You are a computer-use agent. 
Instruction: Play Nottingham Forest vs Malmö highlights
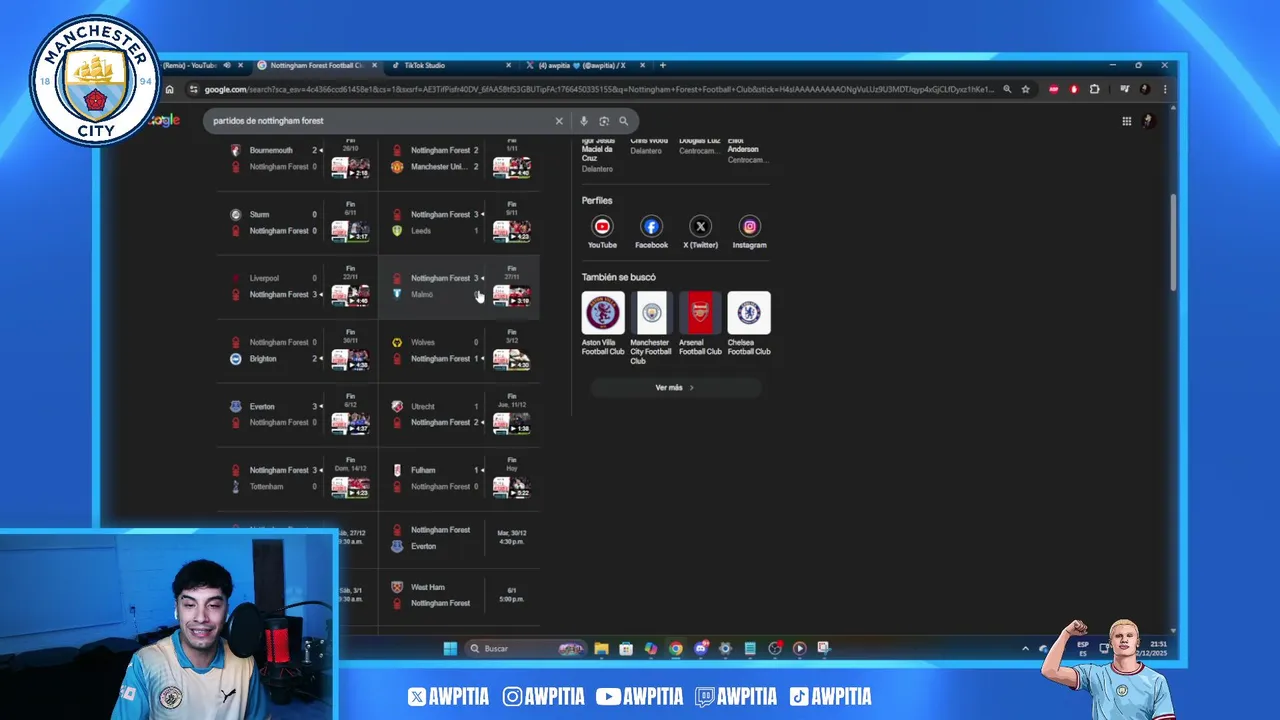click(511, 295)
